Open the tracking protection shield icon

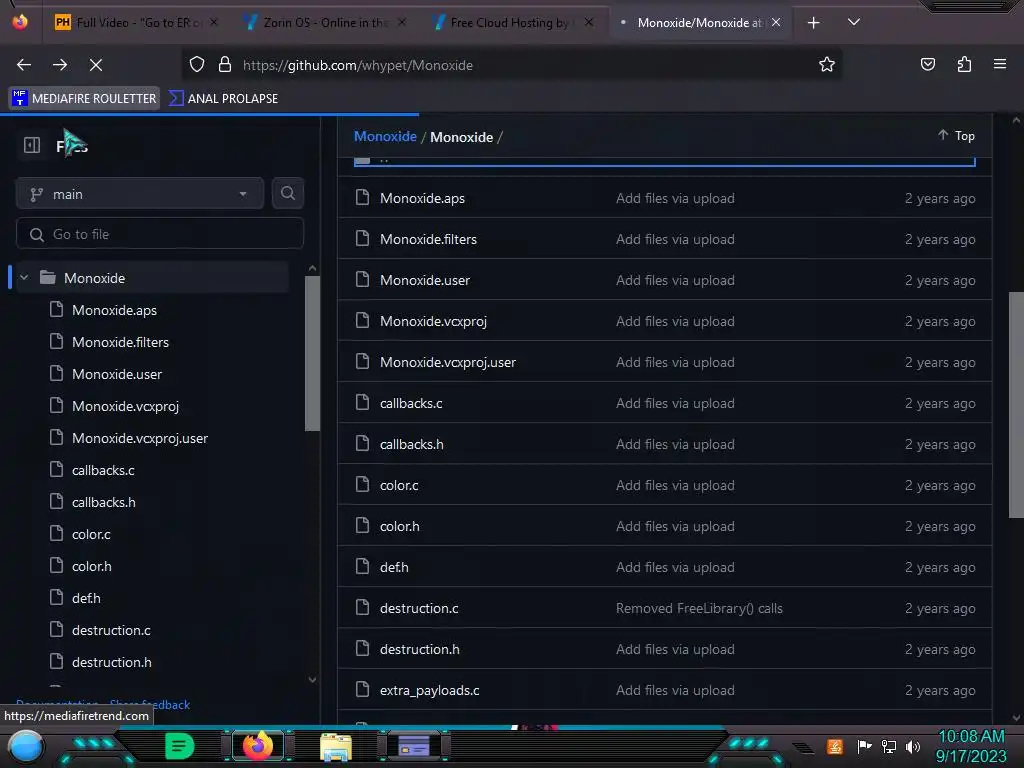pos(197,65)
